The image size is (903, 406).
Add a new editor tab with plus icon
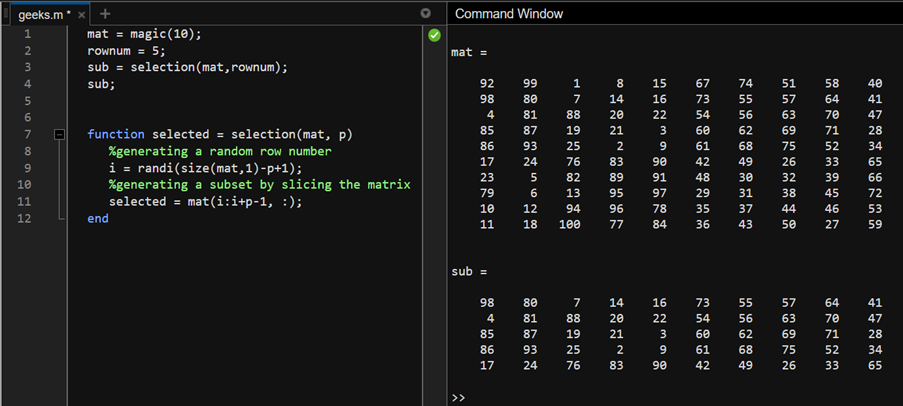click(105, 14)
